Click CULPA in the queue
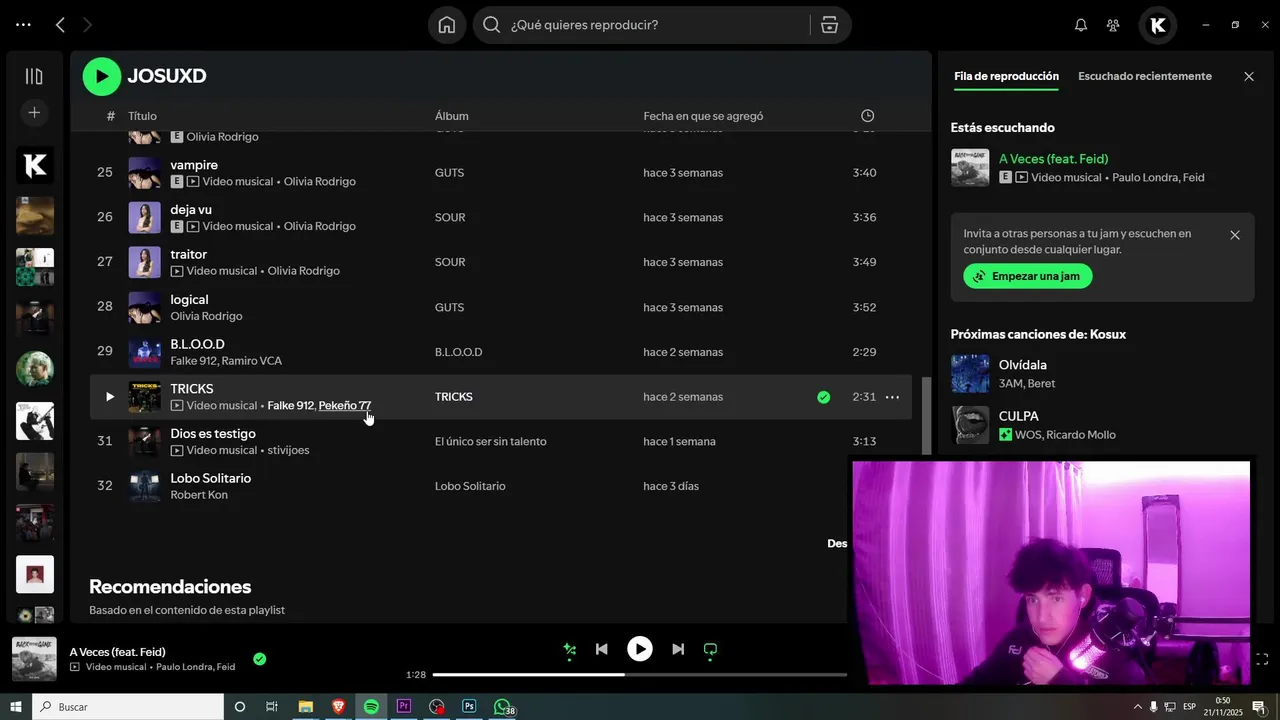Screen dimensions: 1280x720 tap(1019, 416)
